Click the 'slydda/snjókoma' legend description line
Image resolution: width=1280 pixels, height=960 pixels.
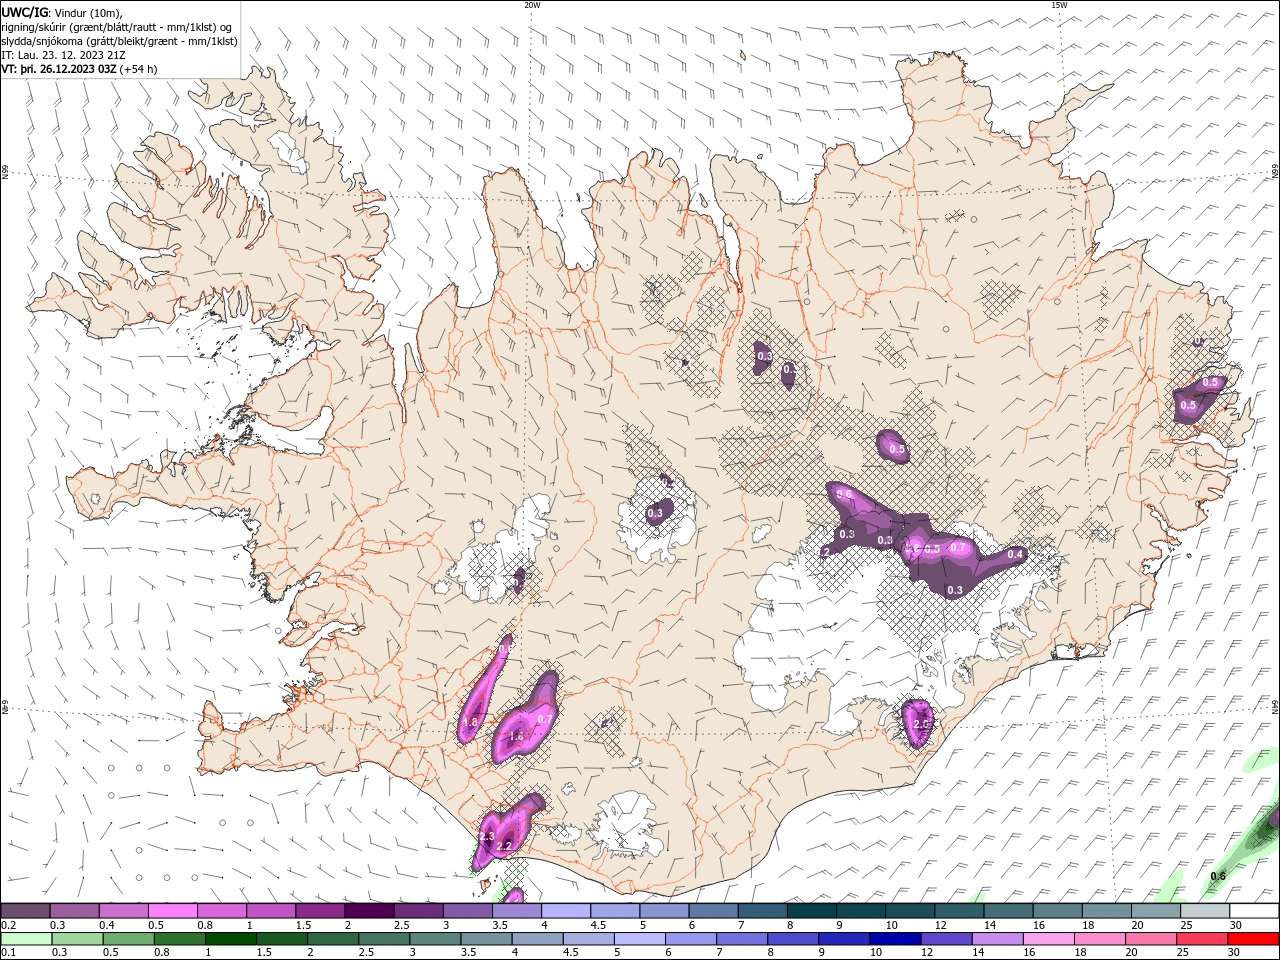120,41
